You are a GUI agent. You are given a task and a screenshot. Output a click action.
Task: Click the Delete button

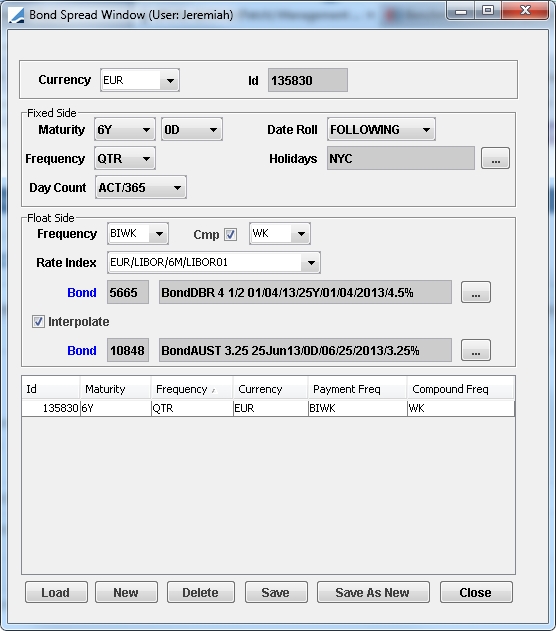tap(200, 592)
